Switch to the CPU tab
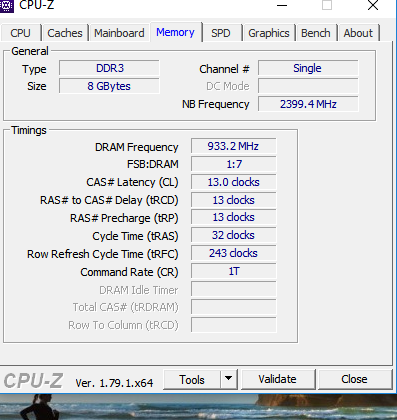Viewport: 397px width, 420px height. point(20,33)
